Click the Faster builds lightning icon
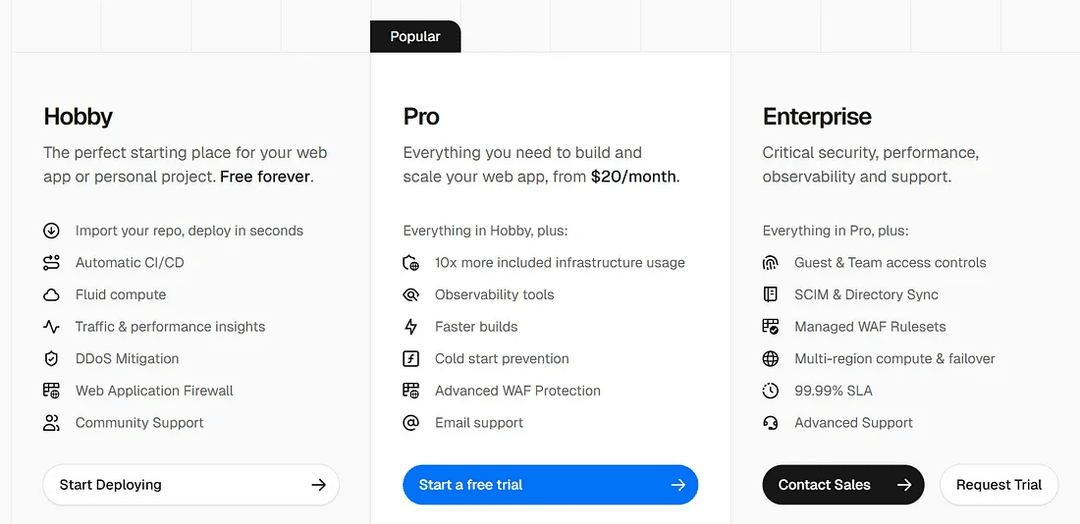The image size is (1080, 524). (x=411, y=327)
